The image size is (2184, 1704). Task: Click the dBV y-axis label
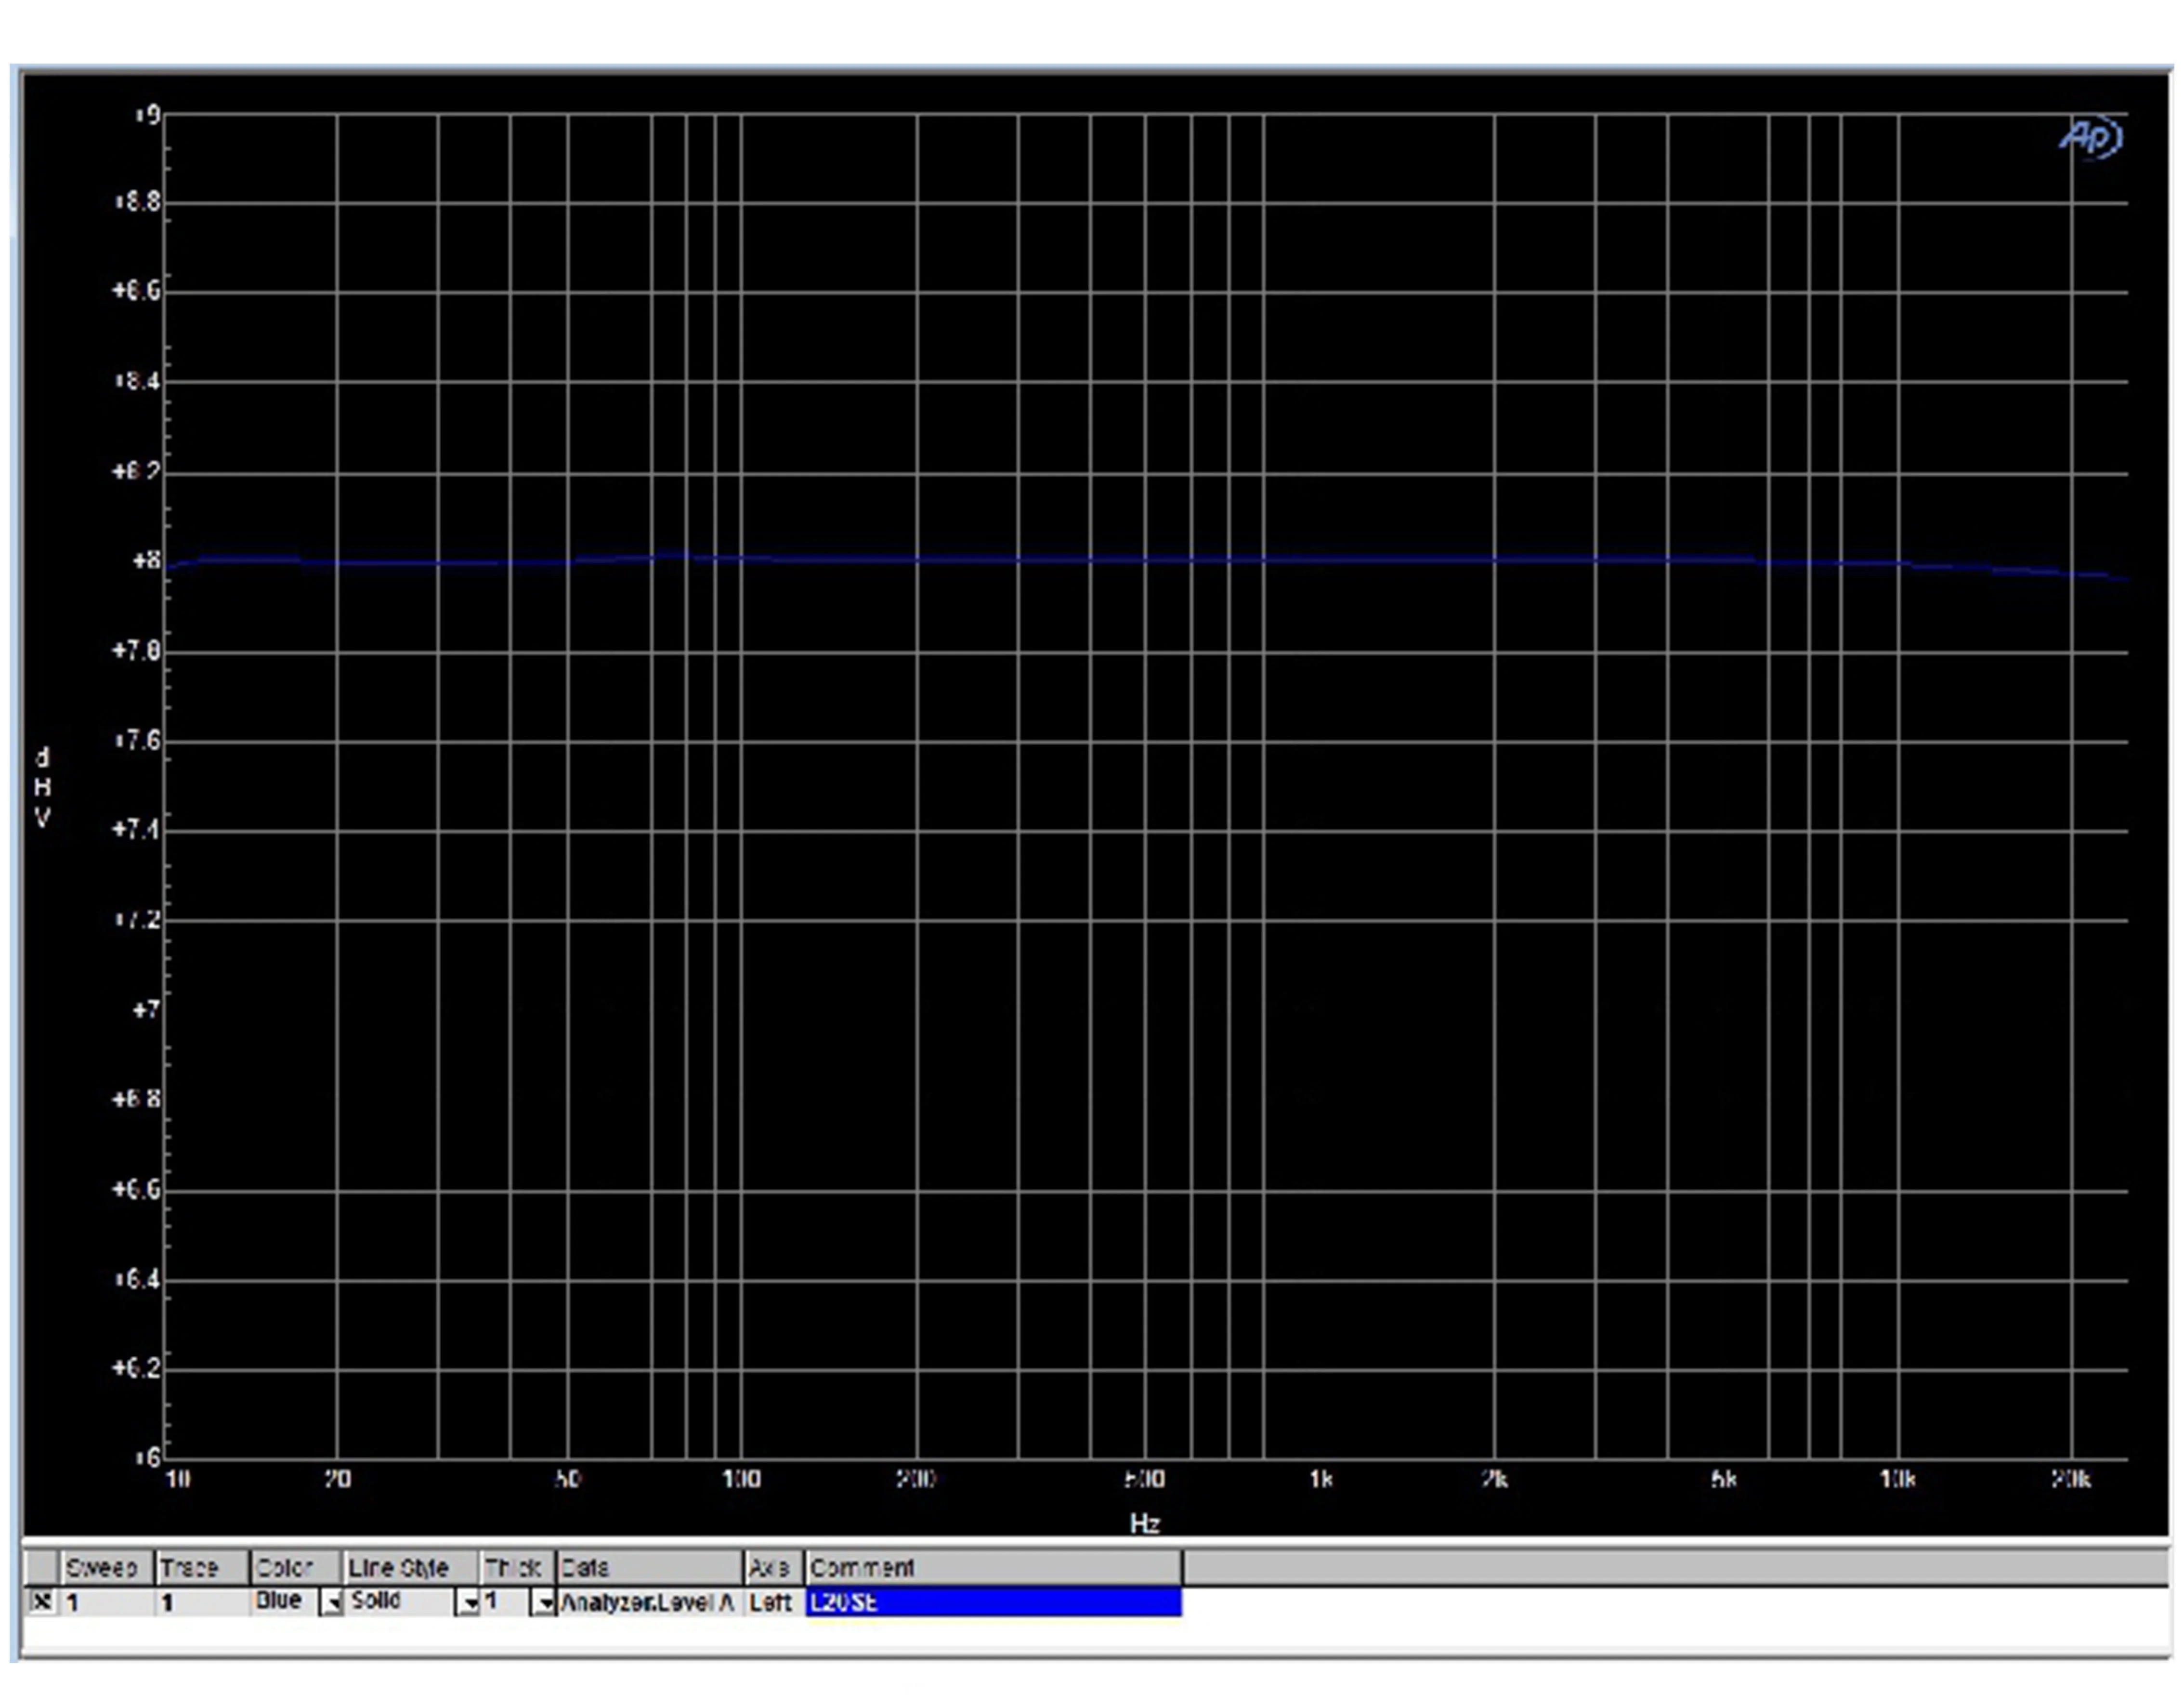(x=42, y=787)
